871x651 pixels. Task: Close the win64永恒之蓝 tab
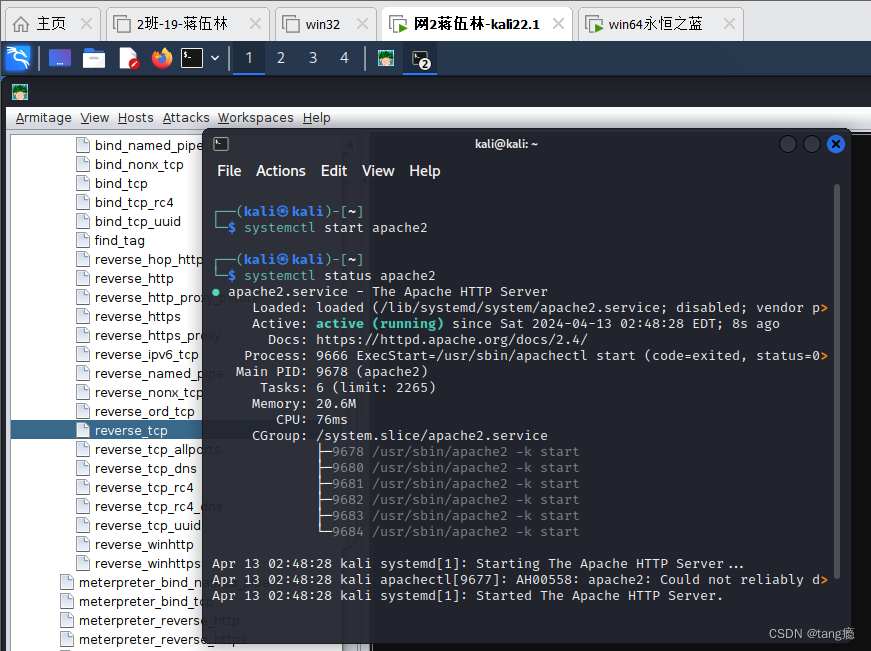[x=729, y=24]
